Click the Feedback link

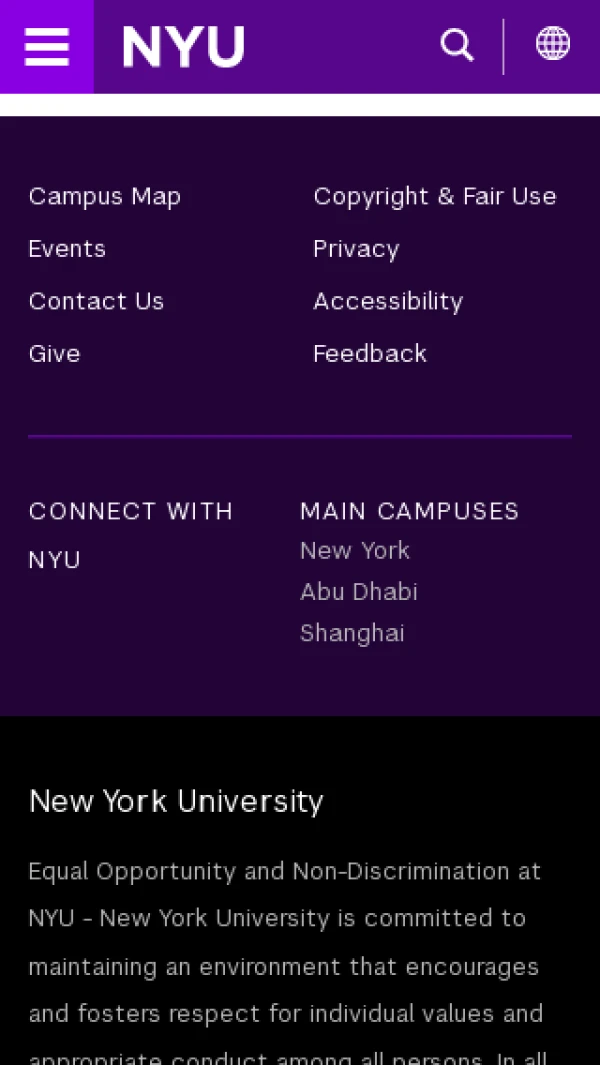pyautogui.click(x=370, y=354)
